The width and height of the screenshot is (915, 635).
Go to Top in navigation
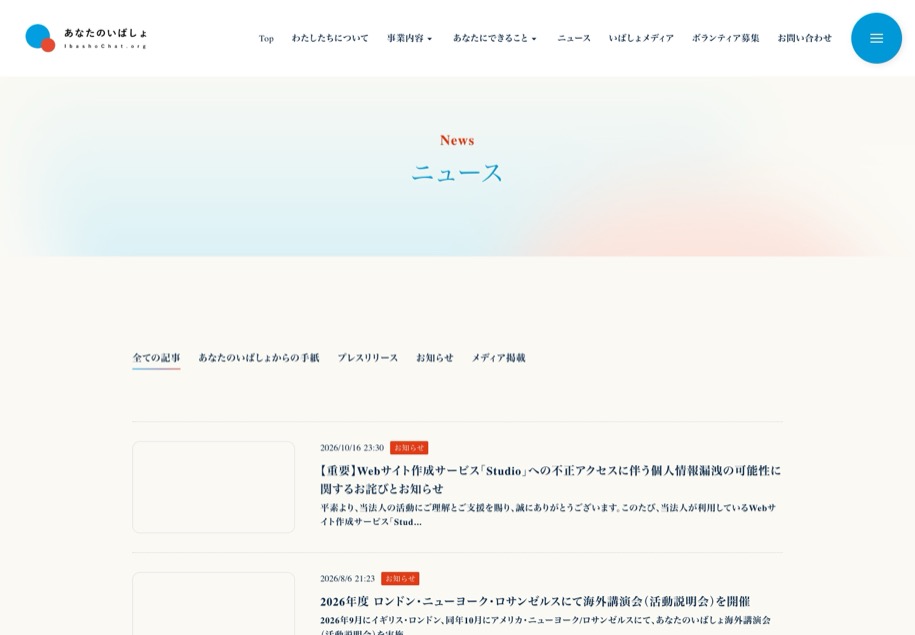tap(266, 39)
